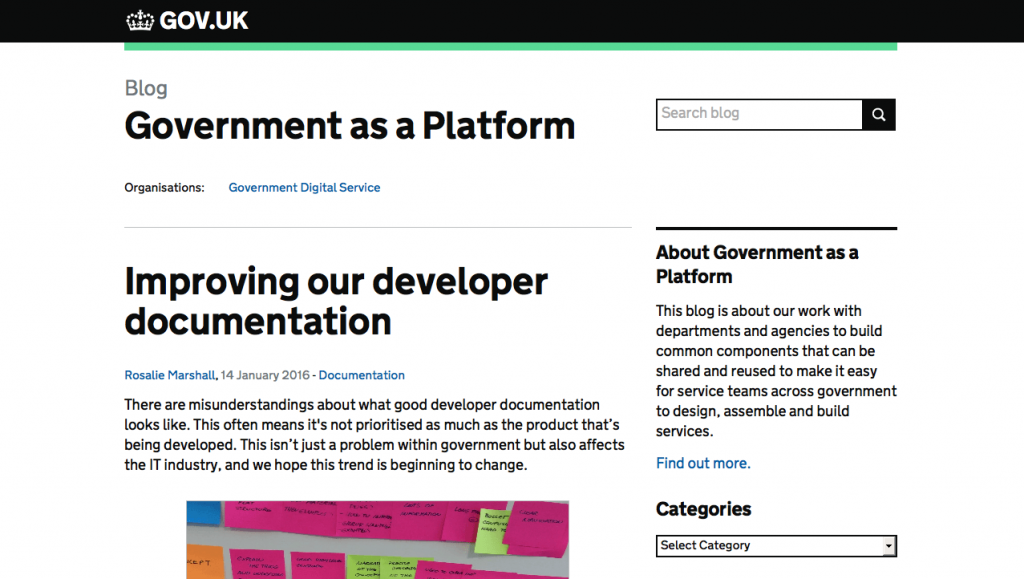1024x579 pixels.
Task: Click the Blog heading
Action: coord(146,88)
